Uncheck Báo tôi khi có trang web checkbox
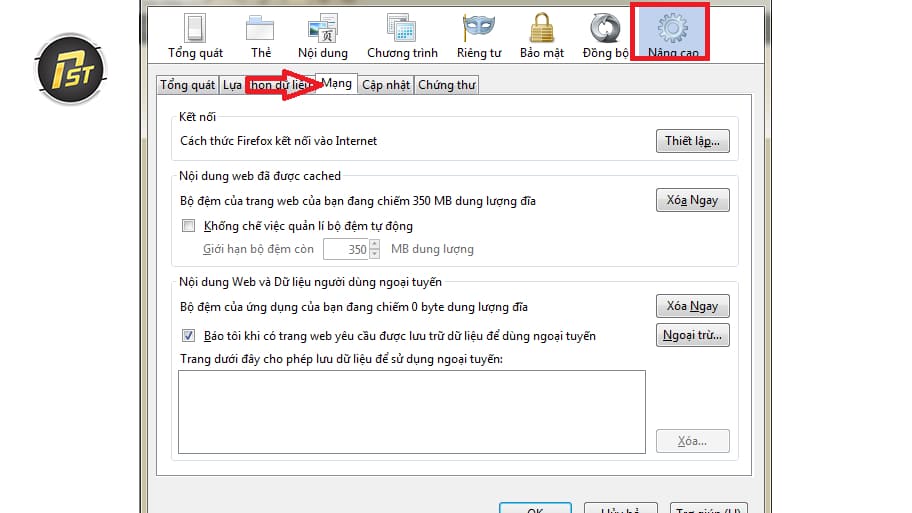This screenshot has width=912, height=513. pos(188,336)
